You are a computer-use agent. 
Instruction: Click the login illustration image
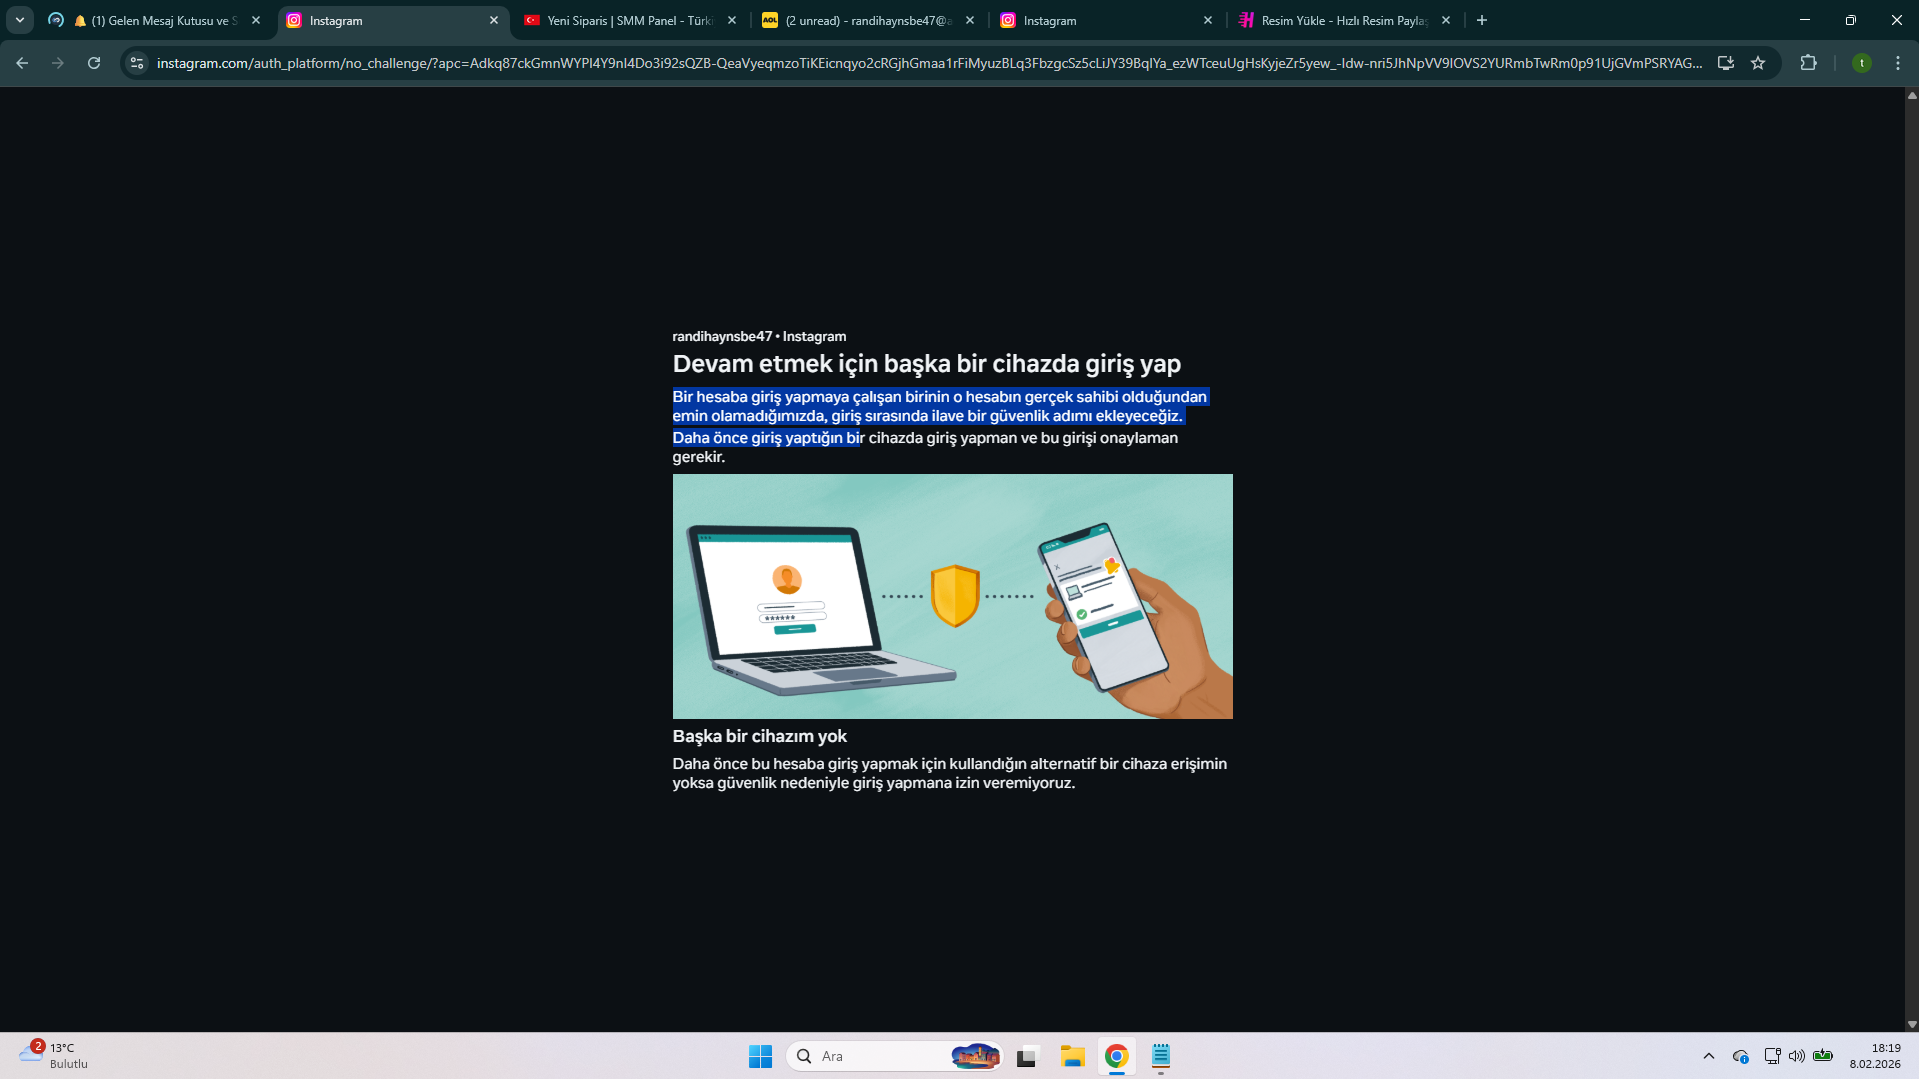952,596
